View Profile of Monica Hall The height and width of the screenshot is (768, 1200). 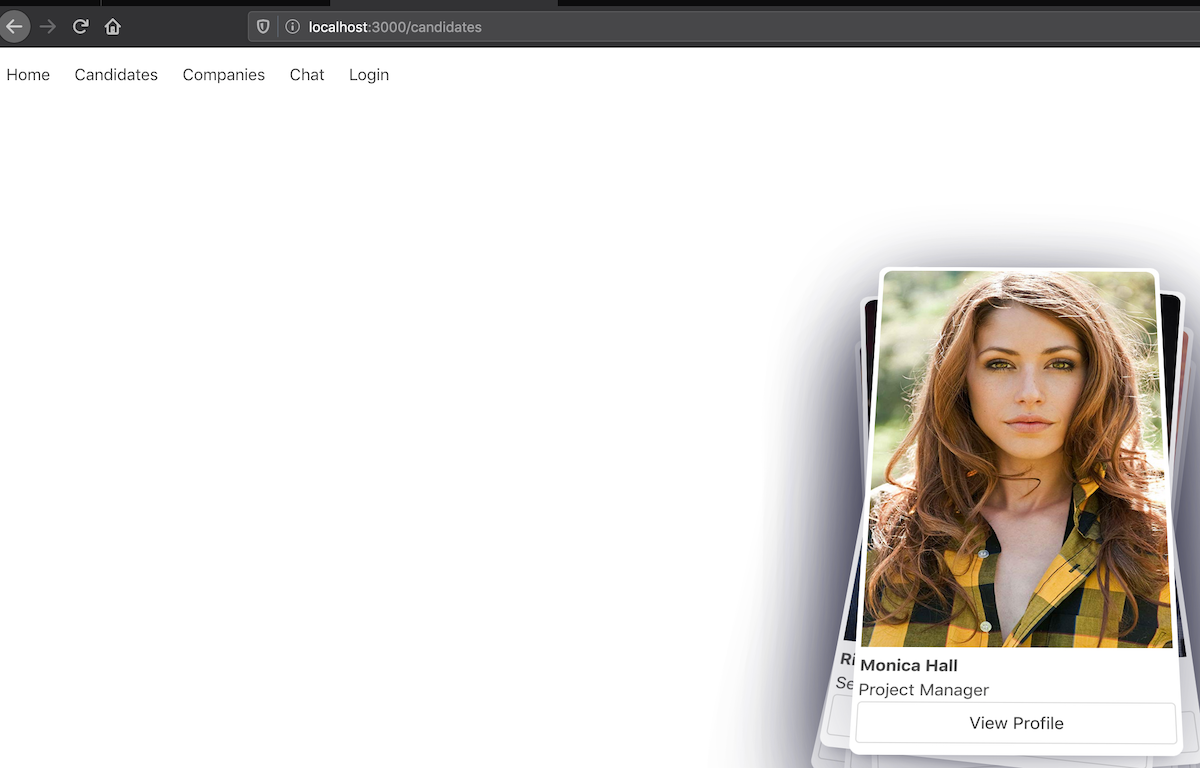[1016, 723]
